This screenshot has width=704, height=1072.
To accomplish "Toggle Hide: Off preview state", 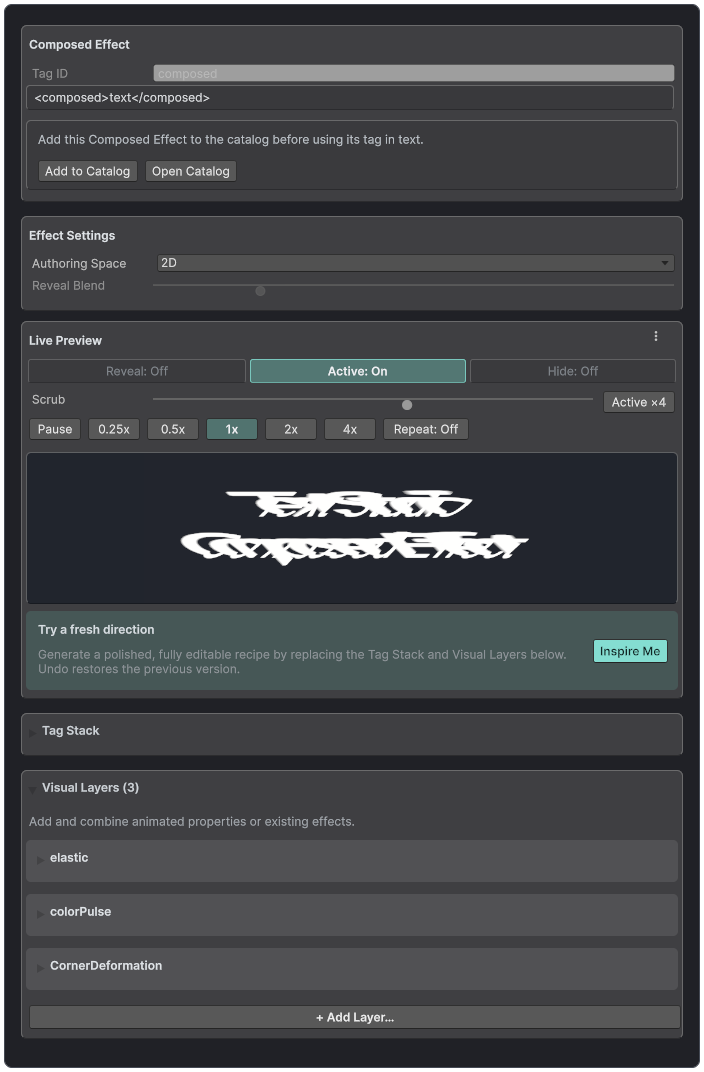I will 572,371.
